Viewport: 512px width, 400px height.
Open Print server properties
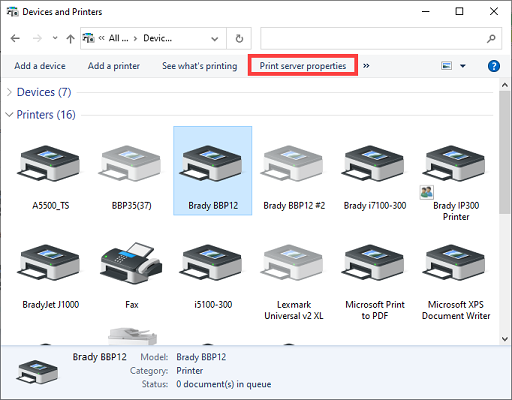coord(303,66)
